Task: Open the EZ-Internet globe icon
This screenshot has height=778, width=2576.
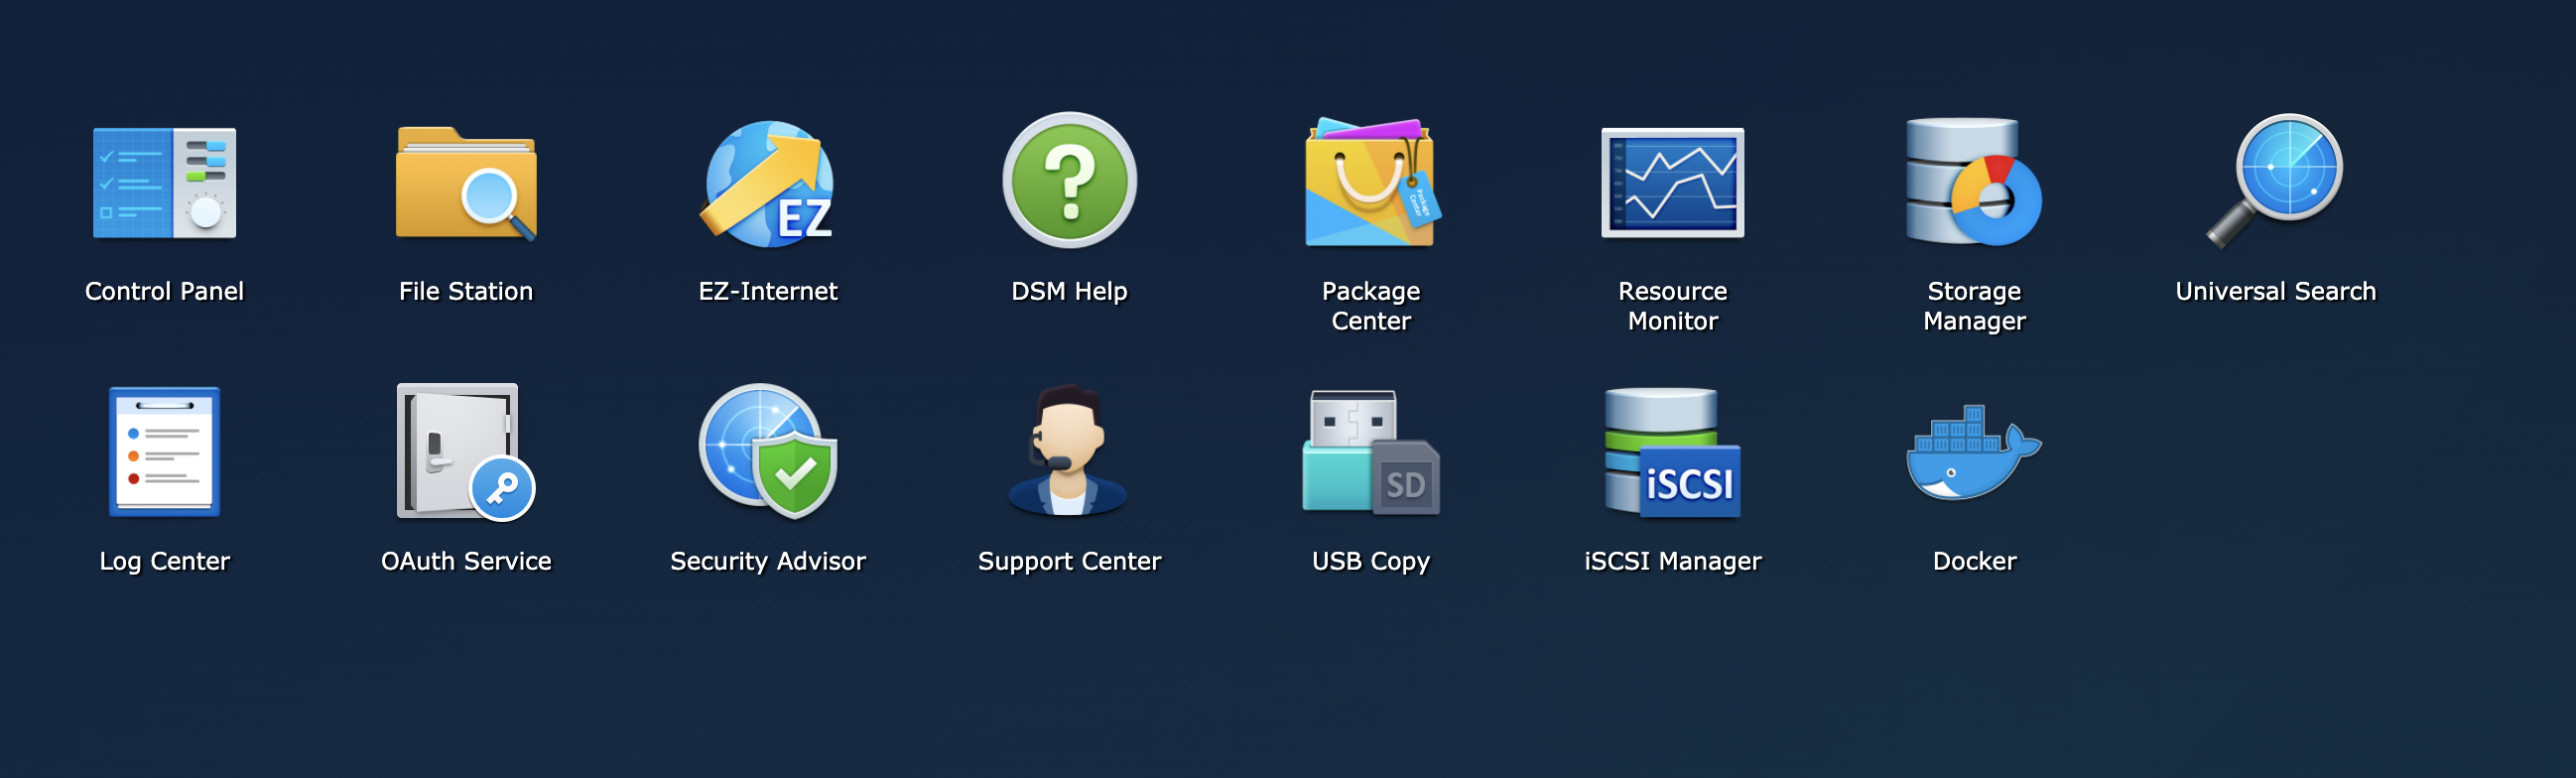Action: (768, 183)
